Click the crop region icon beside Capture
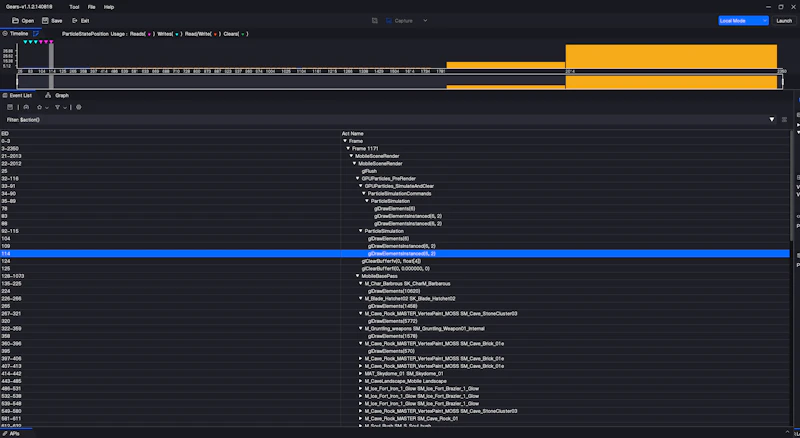 pyautogui.click(x=374, y=21)
